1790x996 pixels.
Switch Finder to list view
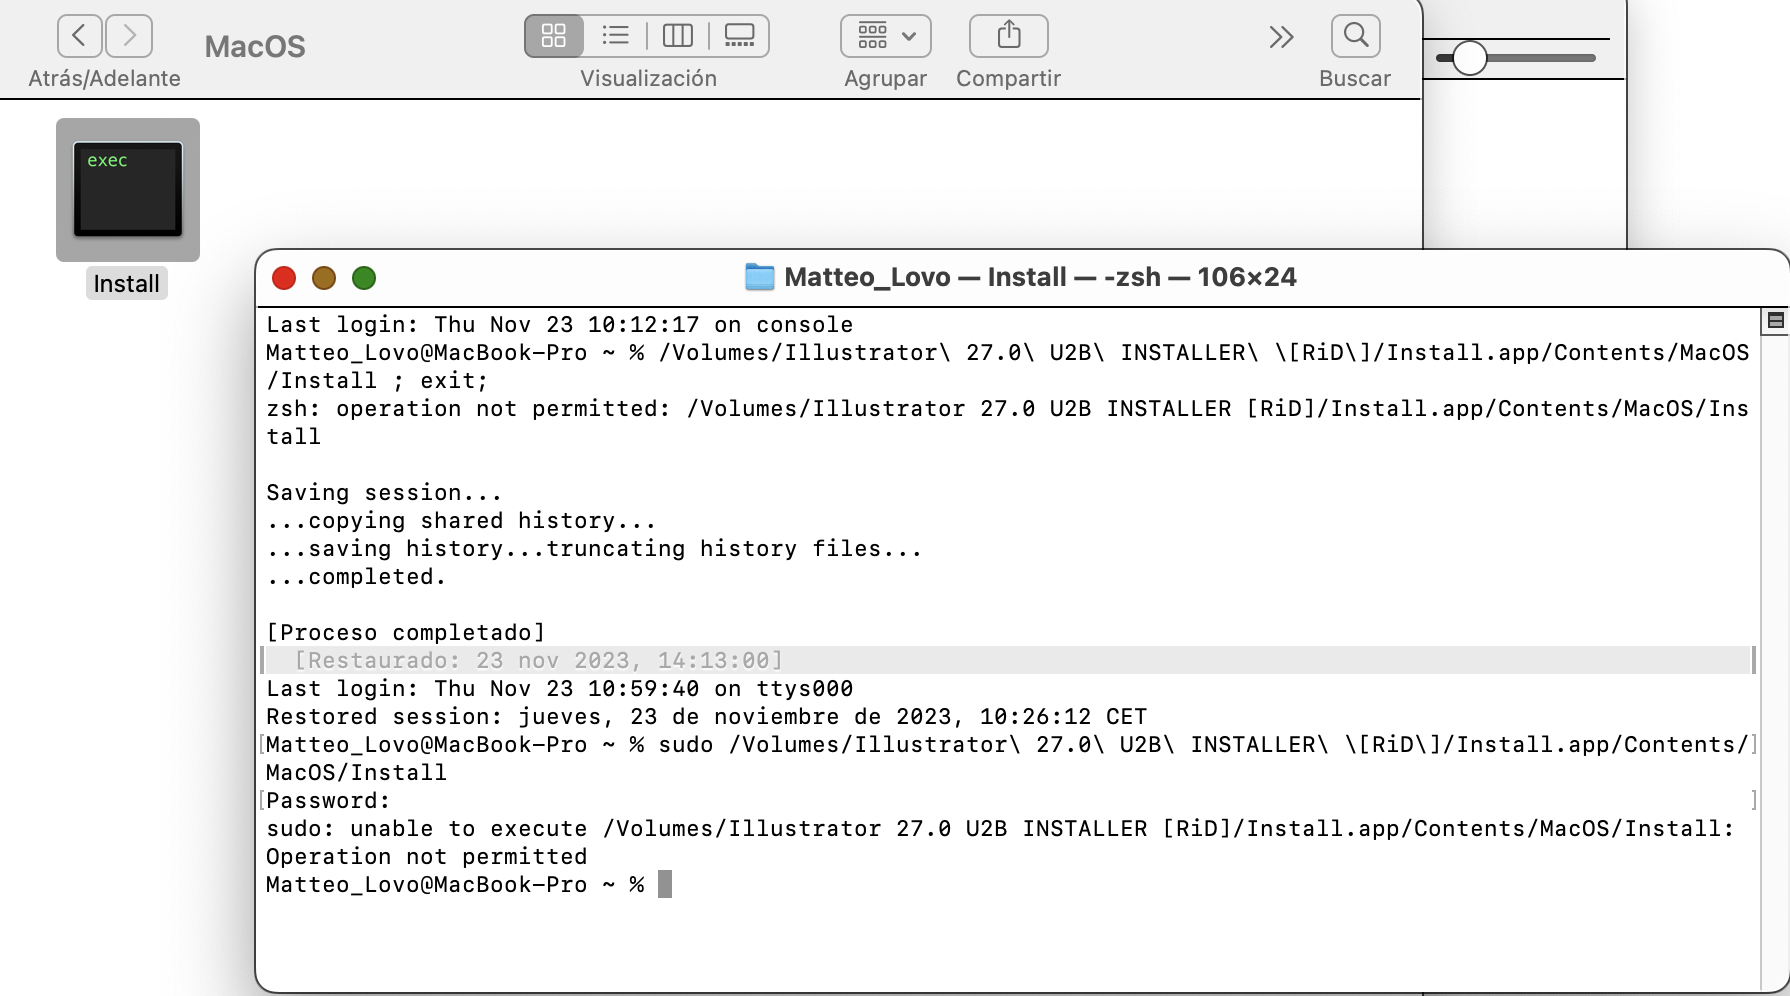coord(616,36)
